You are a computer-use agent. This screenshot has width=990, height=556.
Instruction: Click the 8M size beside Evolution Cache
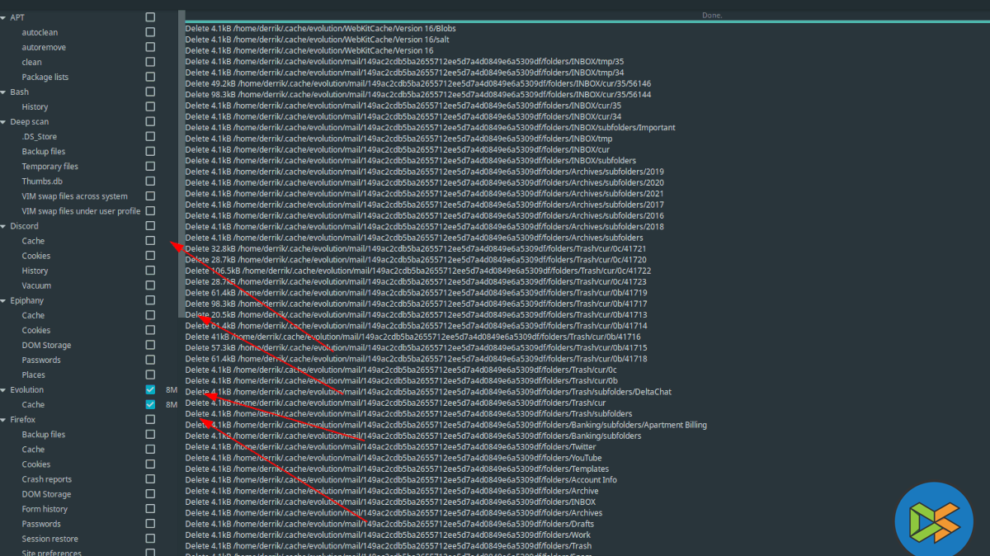171,405
